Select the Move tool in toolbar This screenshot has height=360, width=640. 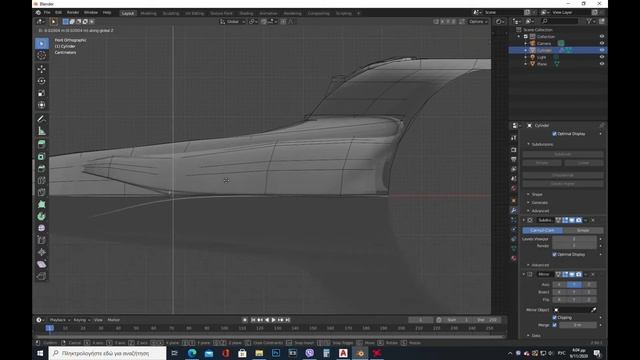(42, 69)
